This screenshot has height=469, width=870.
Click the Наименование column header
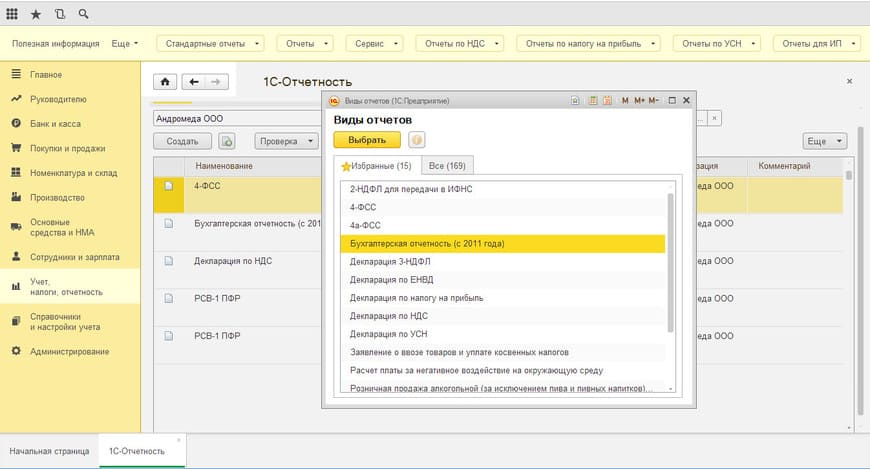coord(224,166)
